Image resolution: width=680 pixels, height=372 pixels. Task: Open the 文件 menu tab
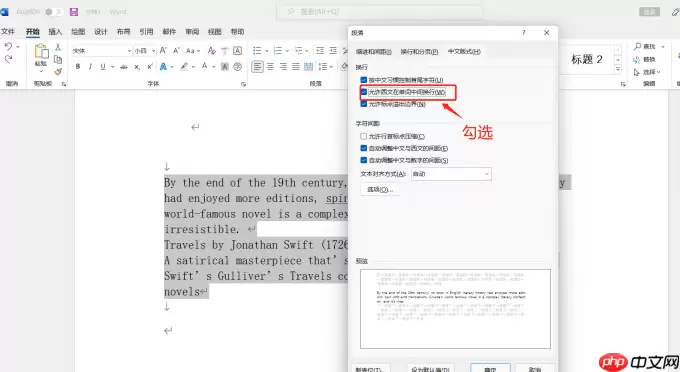(x=8, y=32)
